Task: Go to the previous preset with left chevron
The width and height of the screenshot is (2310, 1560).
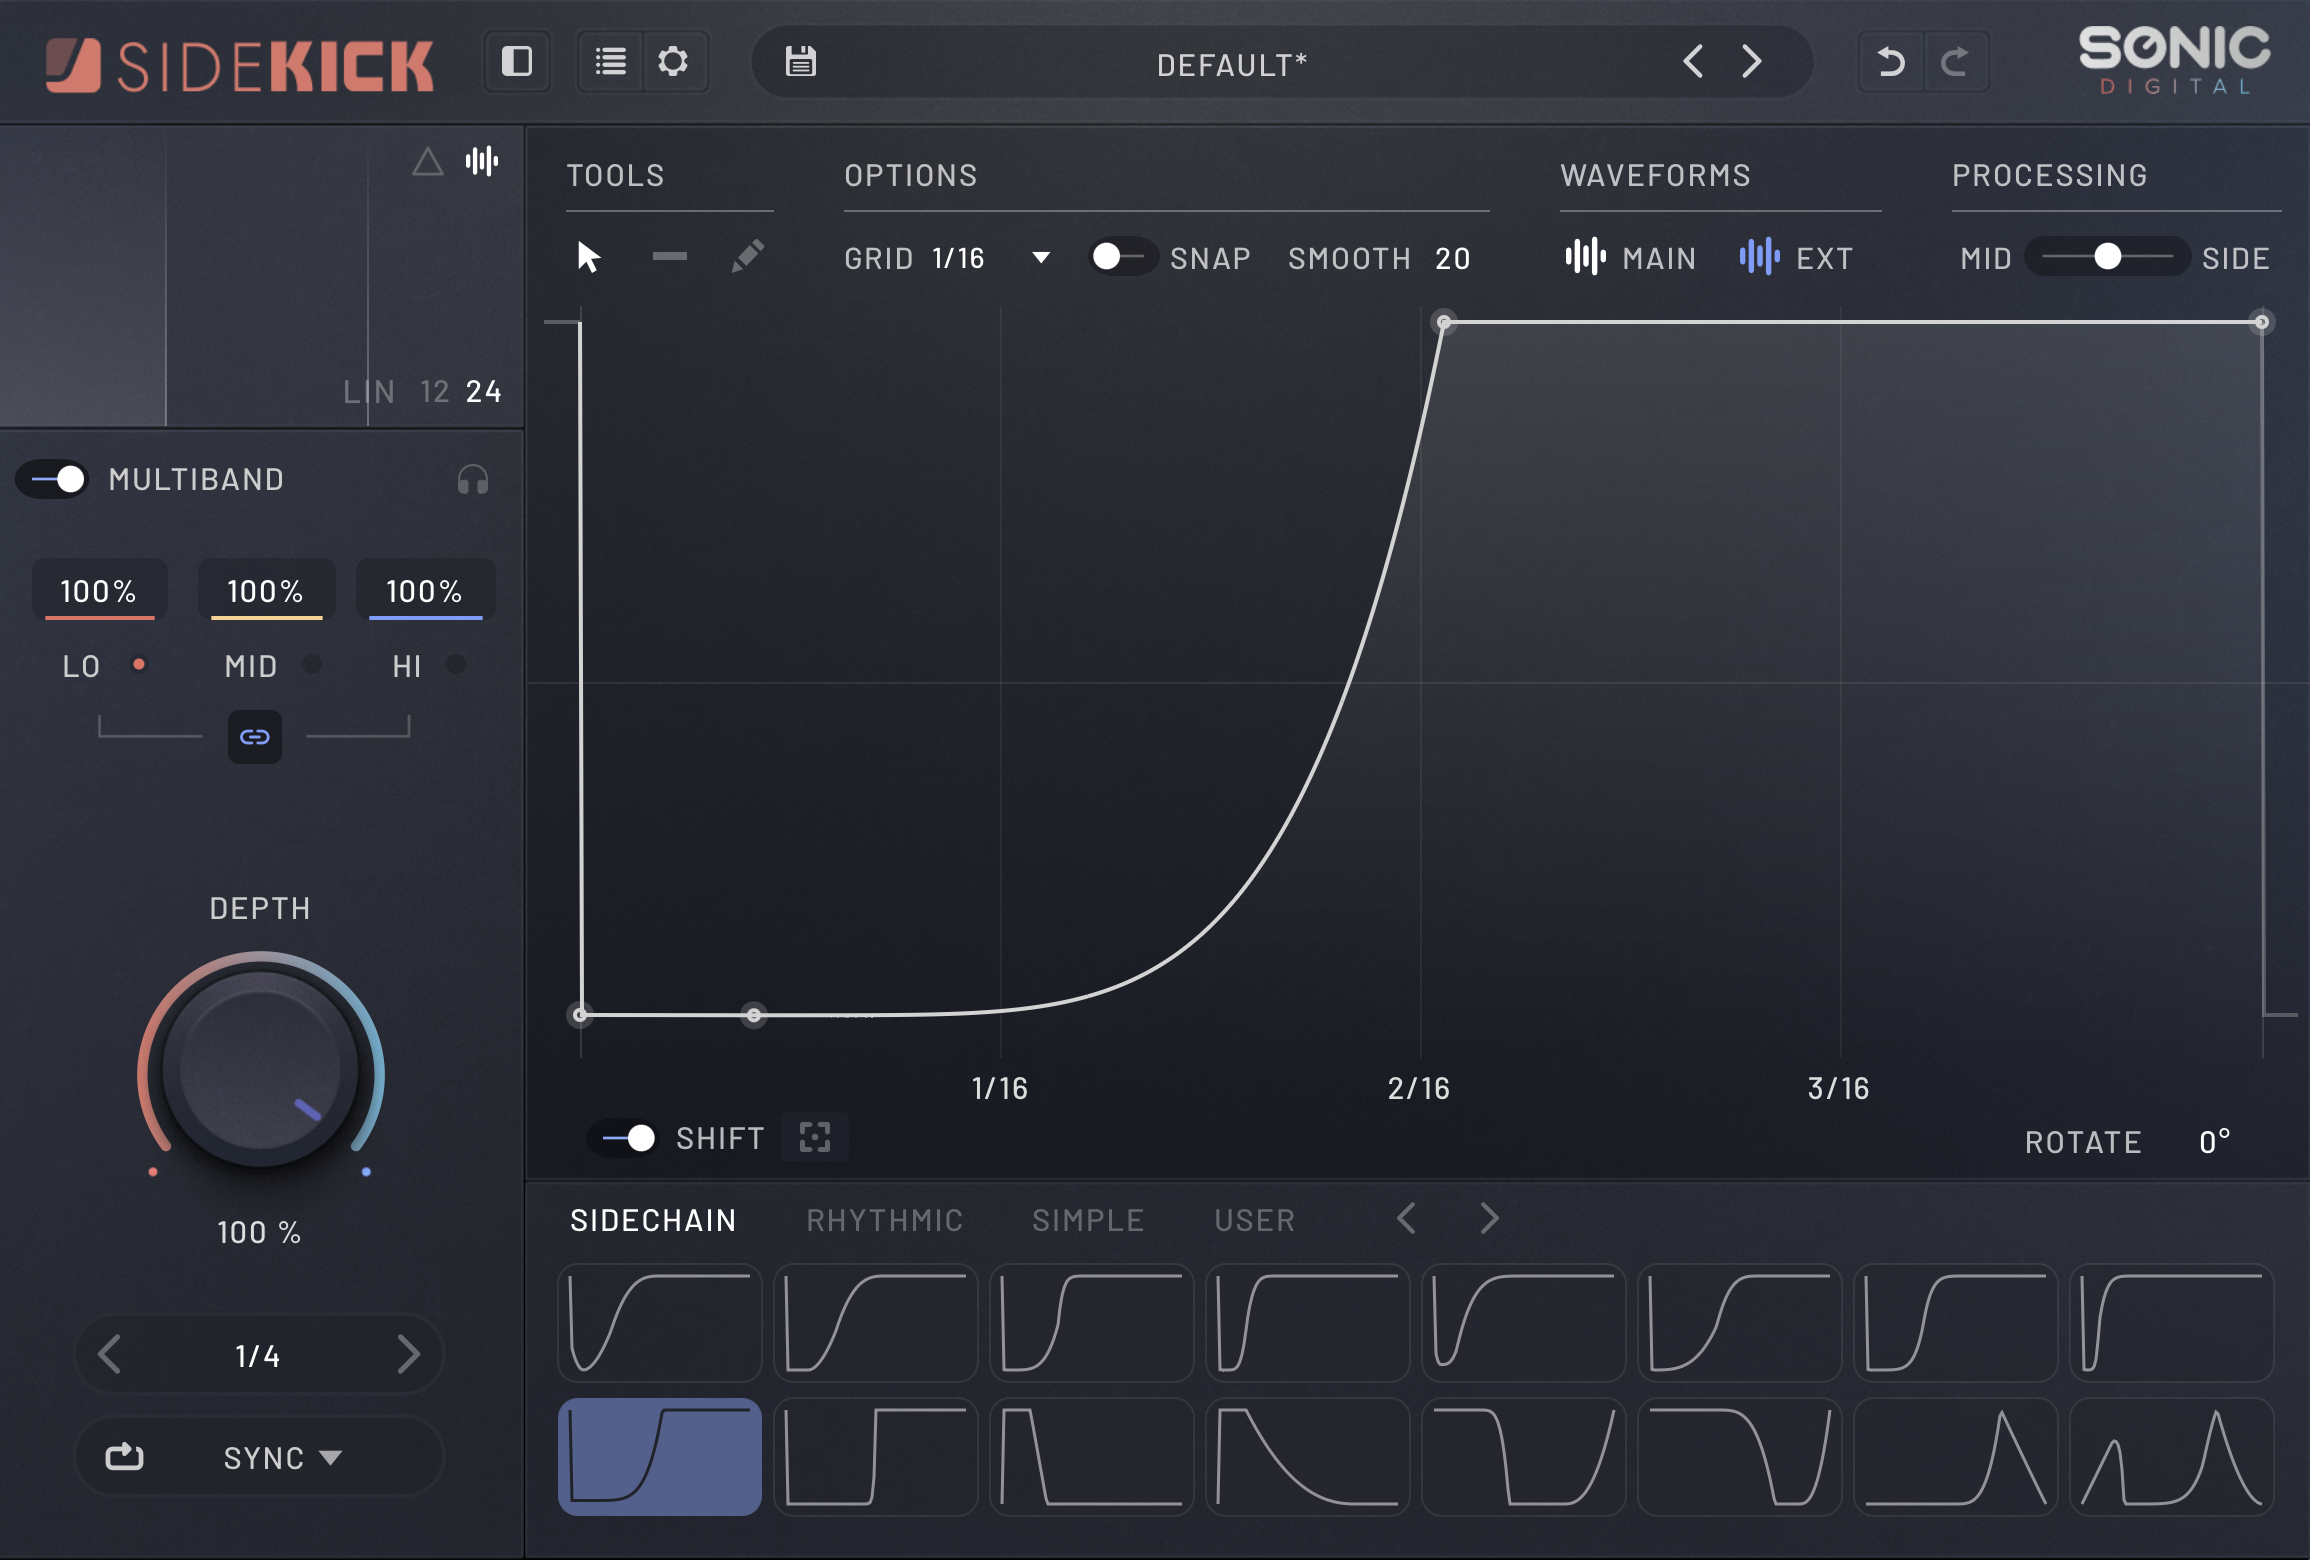Action: (x=1692, y=62)
